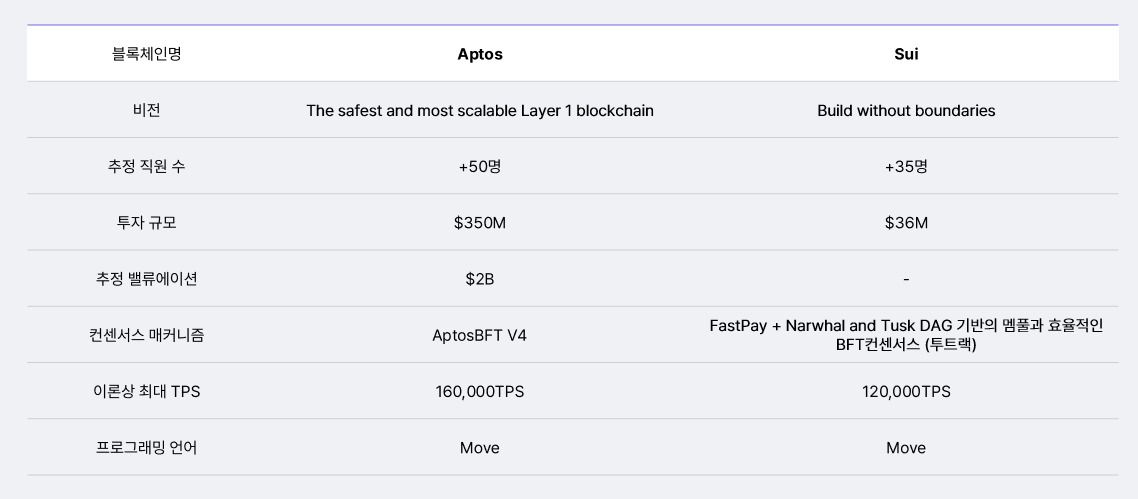Click the 프로그래밍 언어 row label
The image size is (1138, 499).
(146, 447)
